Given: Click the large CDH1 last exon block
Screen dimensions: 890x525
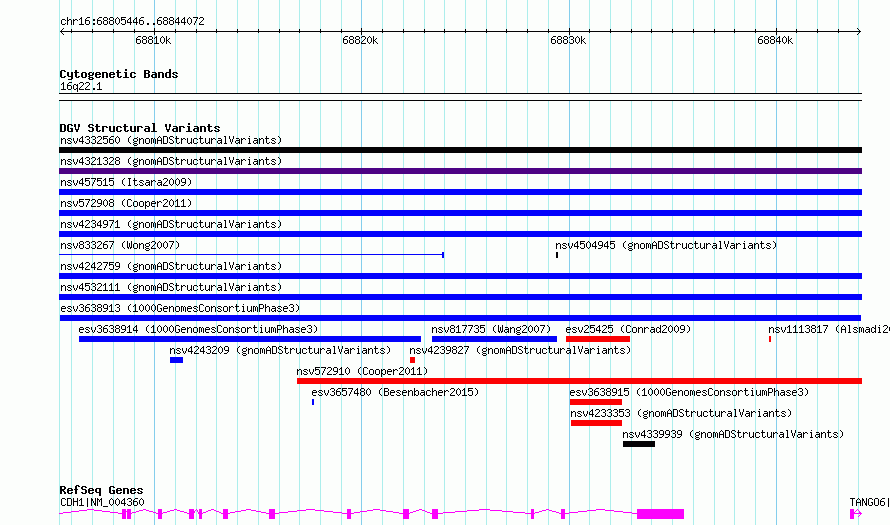Looking at the screenshot, I should pyautogui.click(x=661, y=514).
